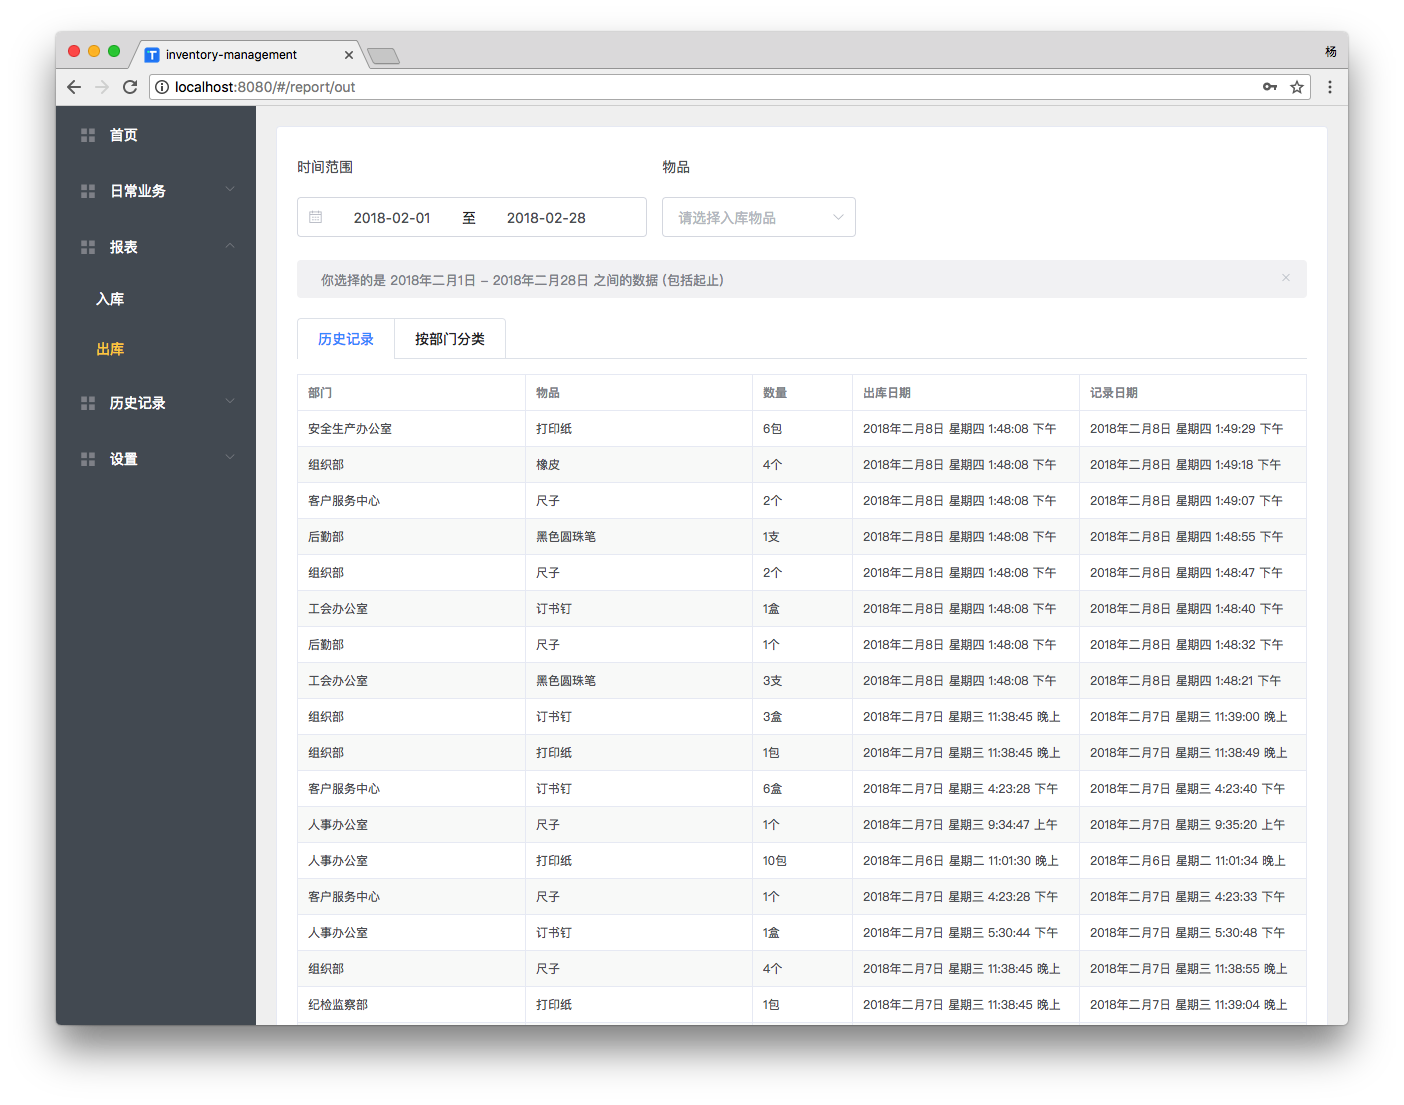Select the 入库 report menu item
Viewport: 1404px width, 1105px height.
pyautogui.click(x=156, y=299)
